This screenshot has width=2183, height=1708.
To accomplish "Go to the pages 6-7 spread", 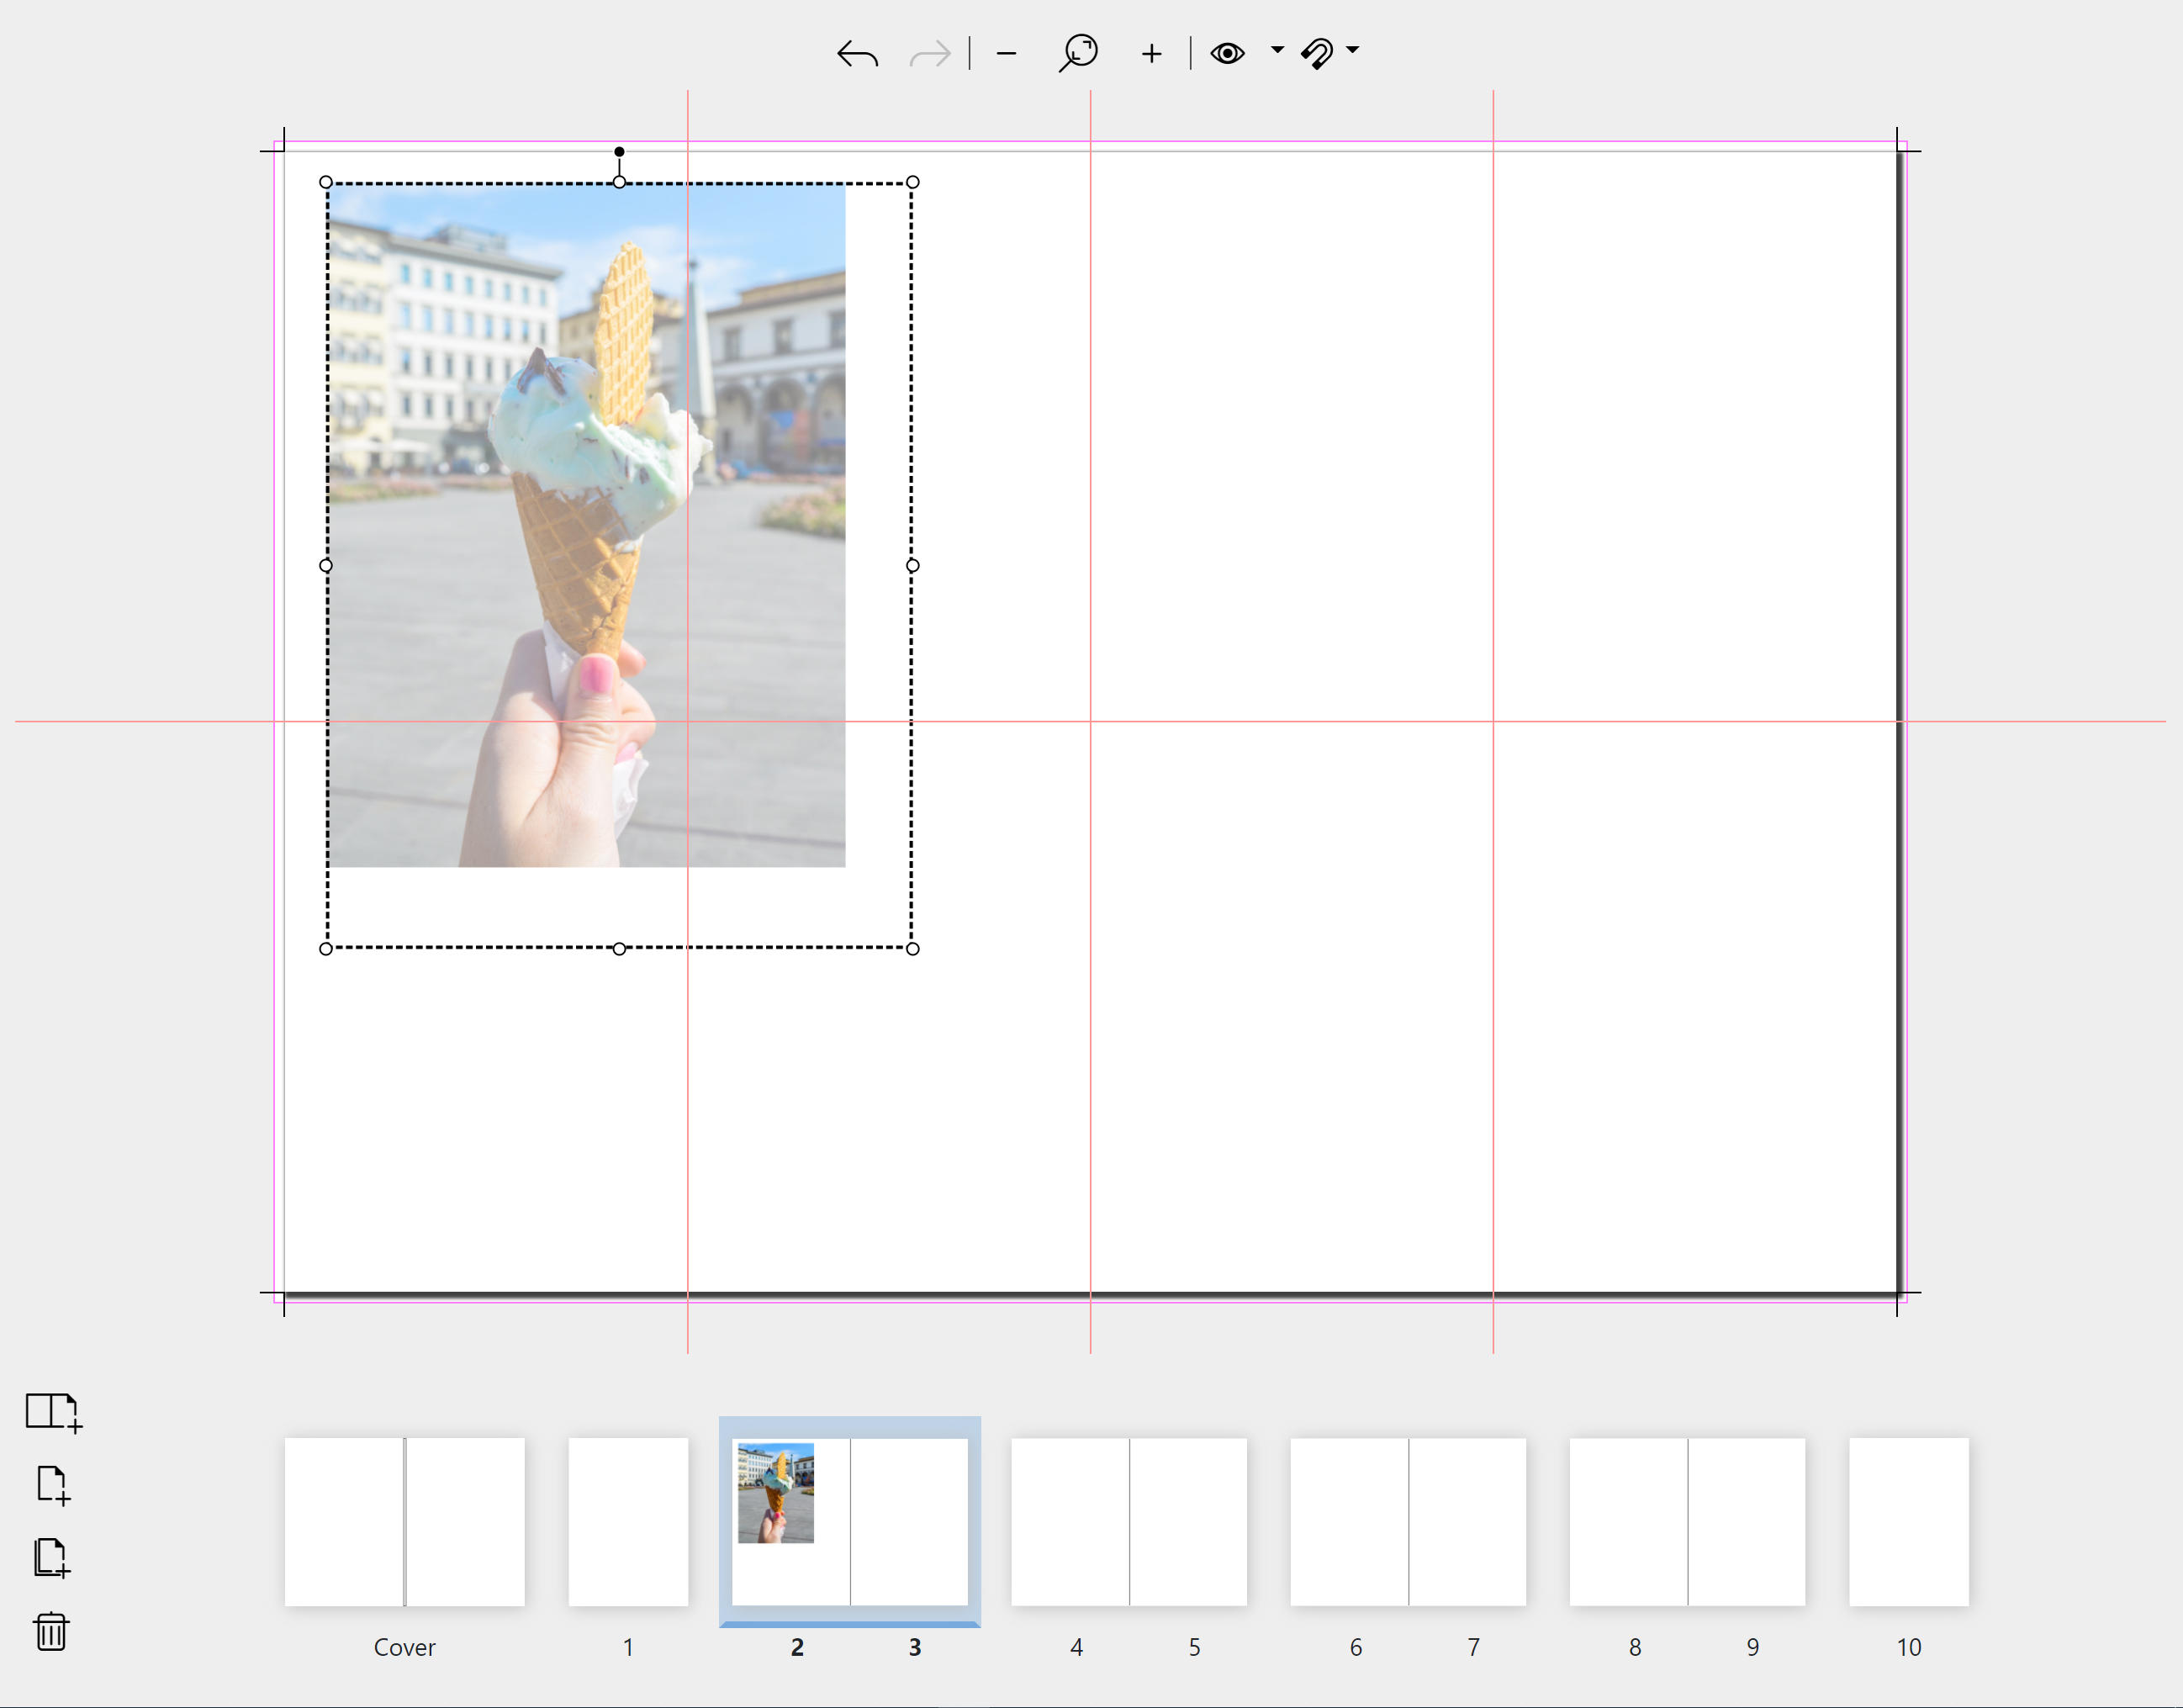I will click(x=1407, y=1521).
